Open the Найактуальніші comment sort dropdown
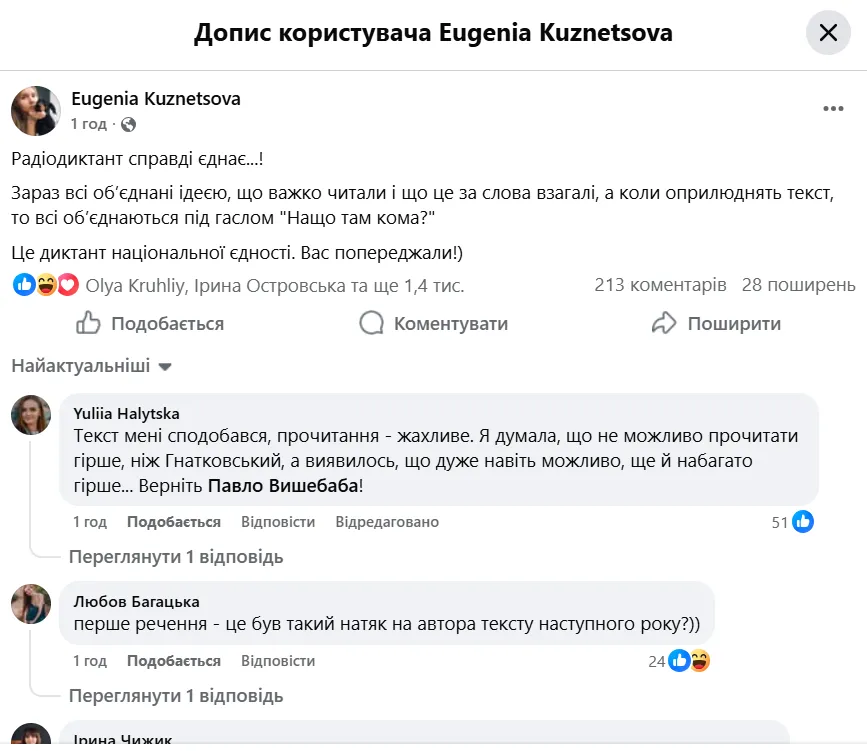 [x=91, y=366]
